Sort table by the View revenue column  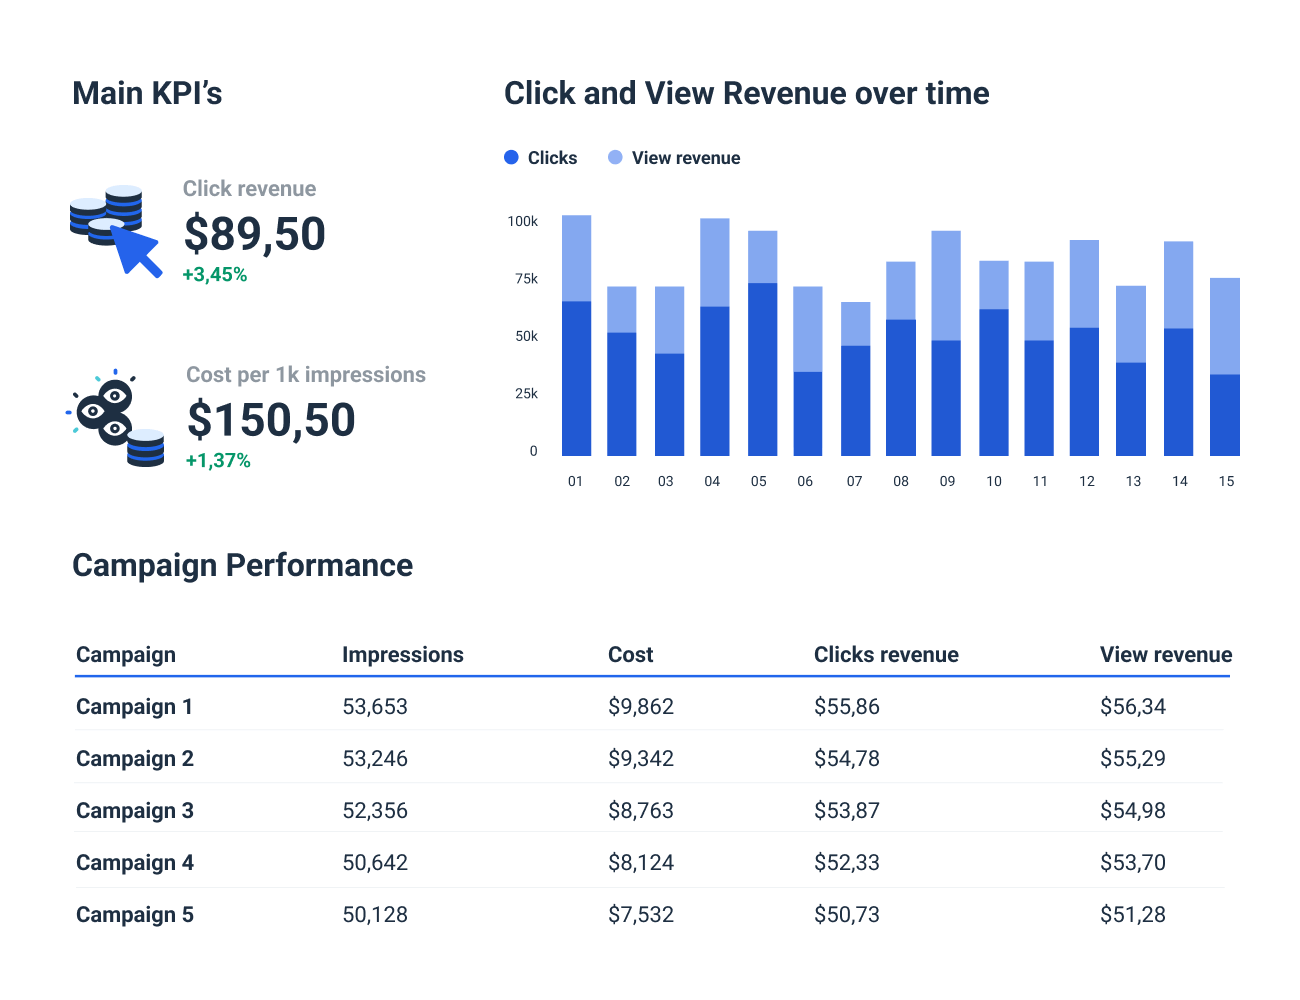[1164, 654]
